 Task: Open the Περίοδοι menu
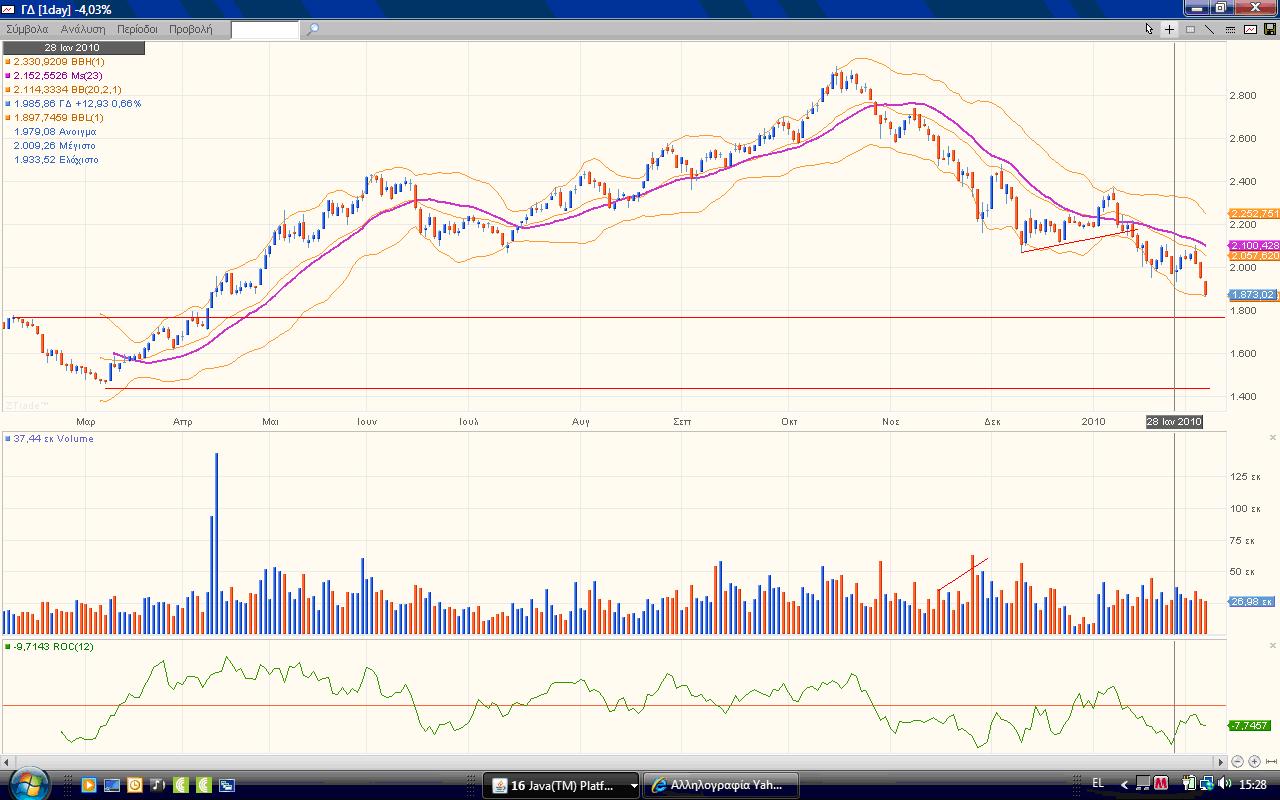(x=138, y=29)
